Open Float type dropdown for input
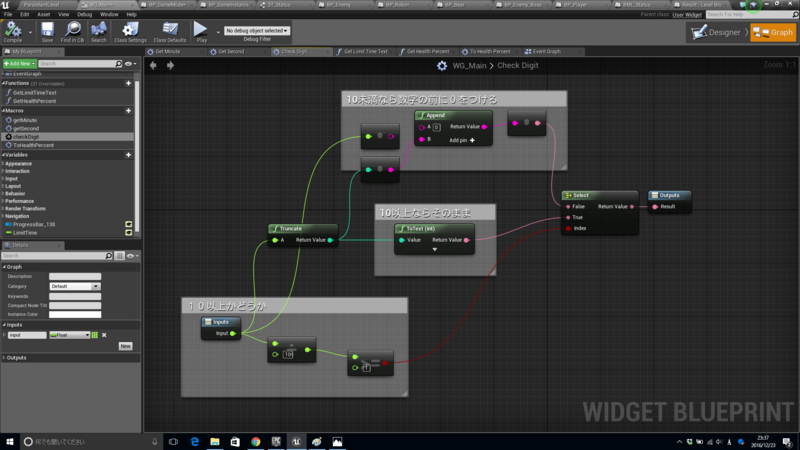The image size is (800, 450). pyautogui.click(x=69, y=335)
